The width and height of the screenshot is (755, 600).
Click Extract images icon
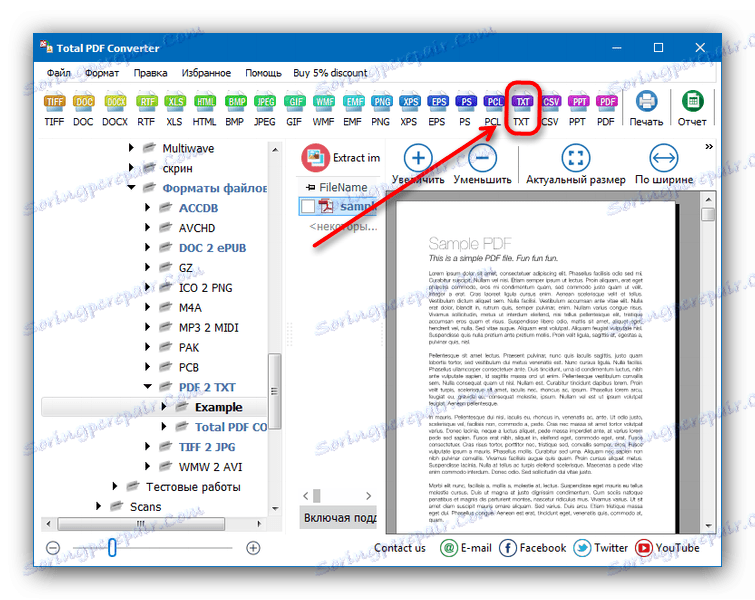(x=315, y=157)
